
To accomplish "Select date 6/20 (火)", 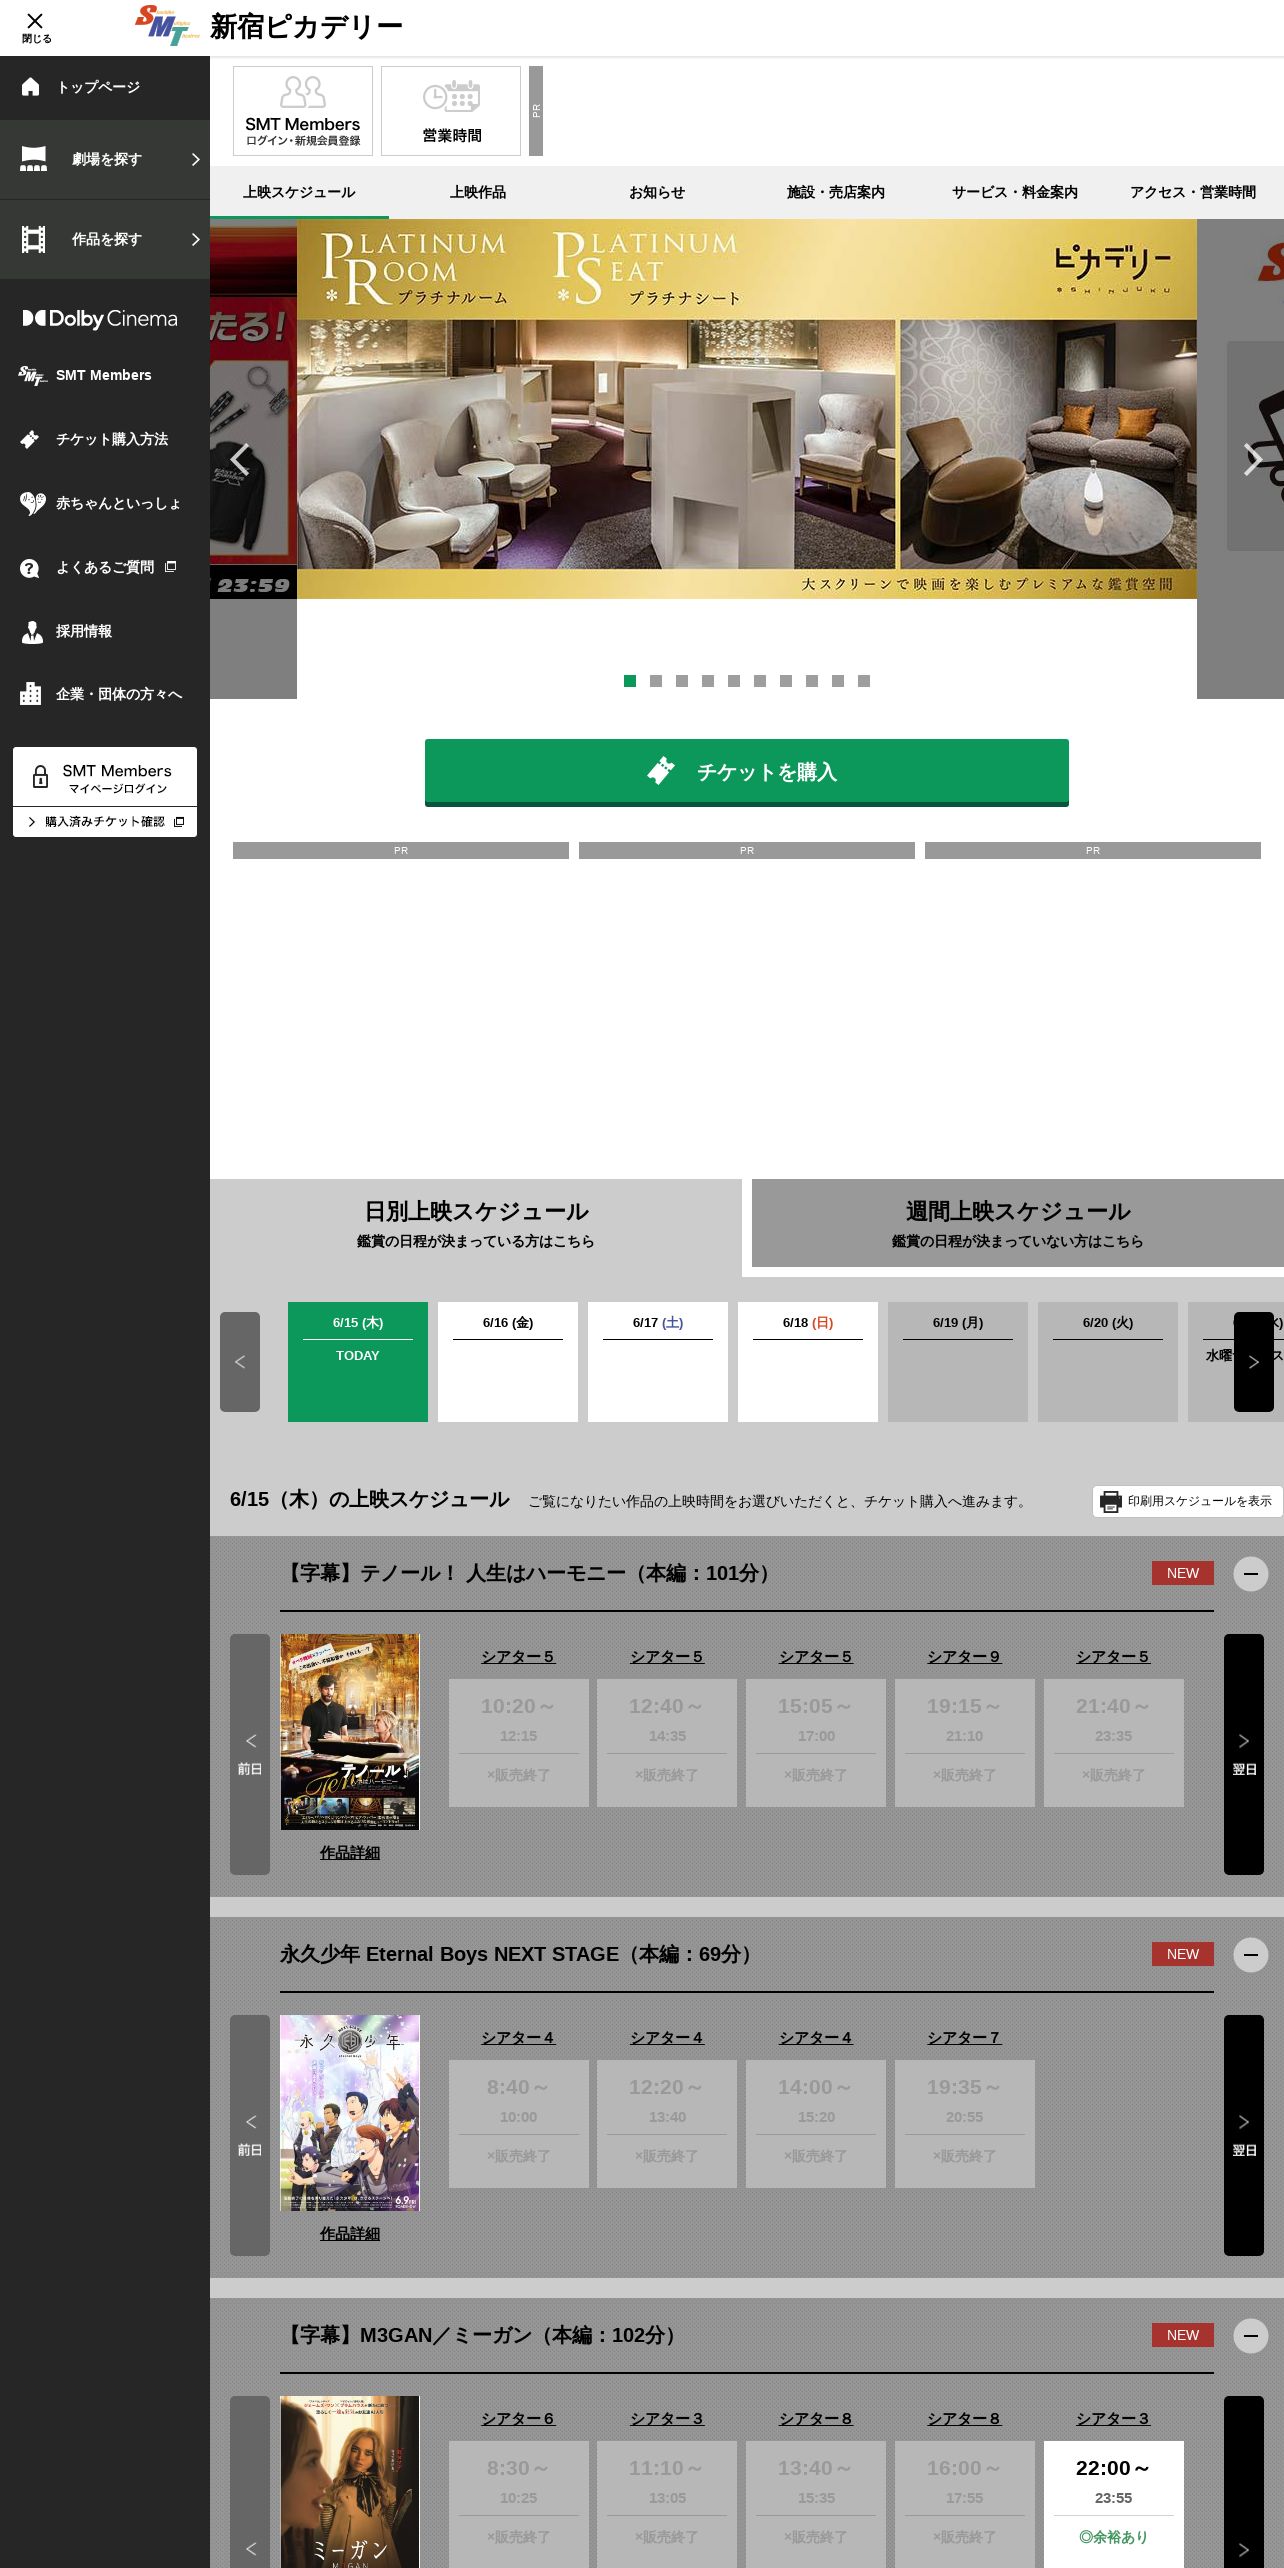I will pyautogui.click(x=1108, y=1362).
